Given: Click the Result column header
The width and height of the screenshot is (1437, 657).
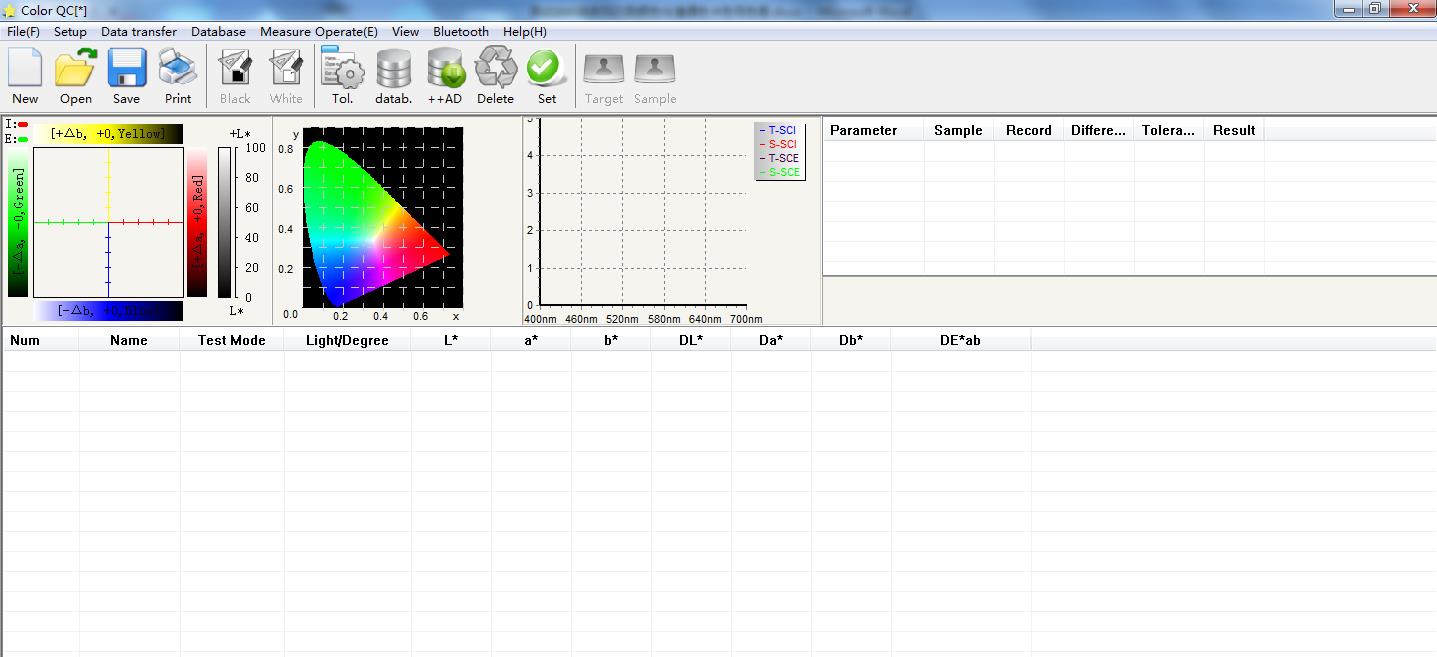Looking at the screenshot, I should click(x=1234, y=130).
